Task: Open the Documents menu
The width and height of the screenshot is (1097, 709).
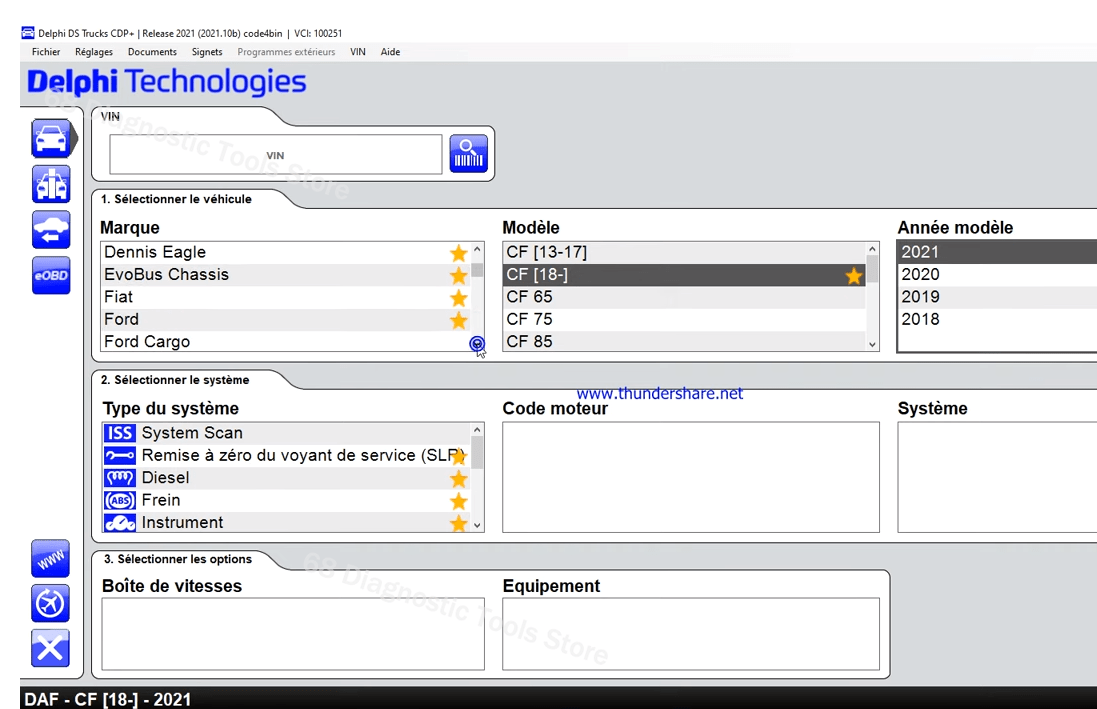Action: 152,52
